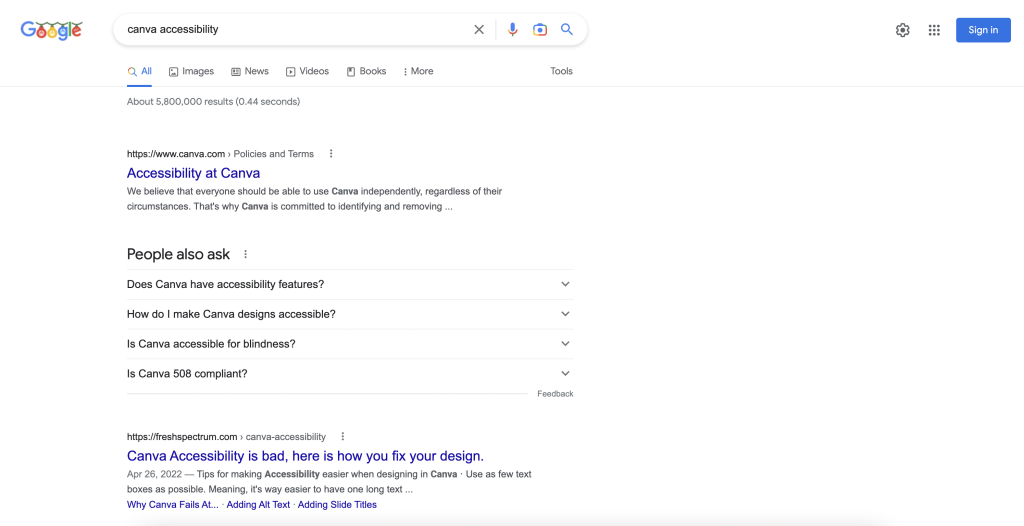The height and width of the screenshot is (526, 1024).
Task: Expand "Is Canva 508 compliant?" question
Action: 350,374
